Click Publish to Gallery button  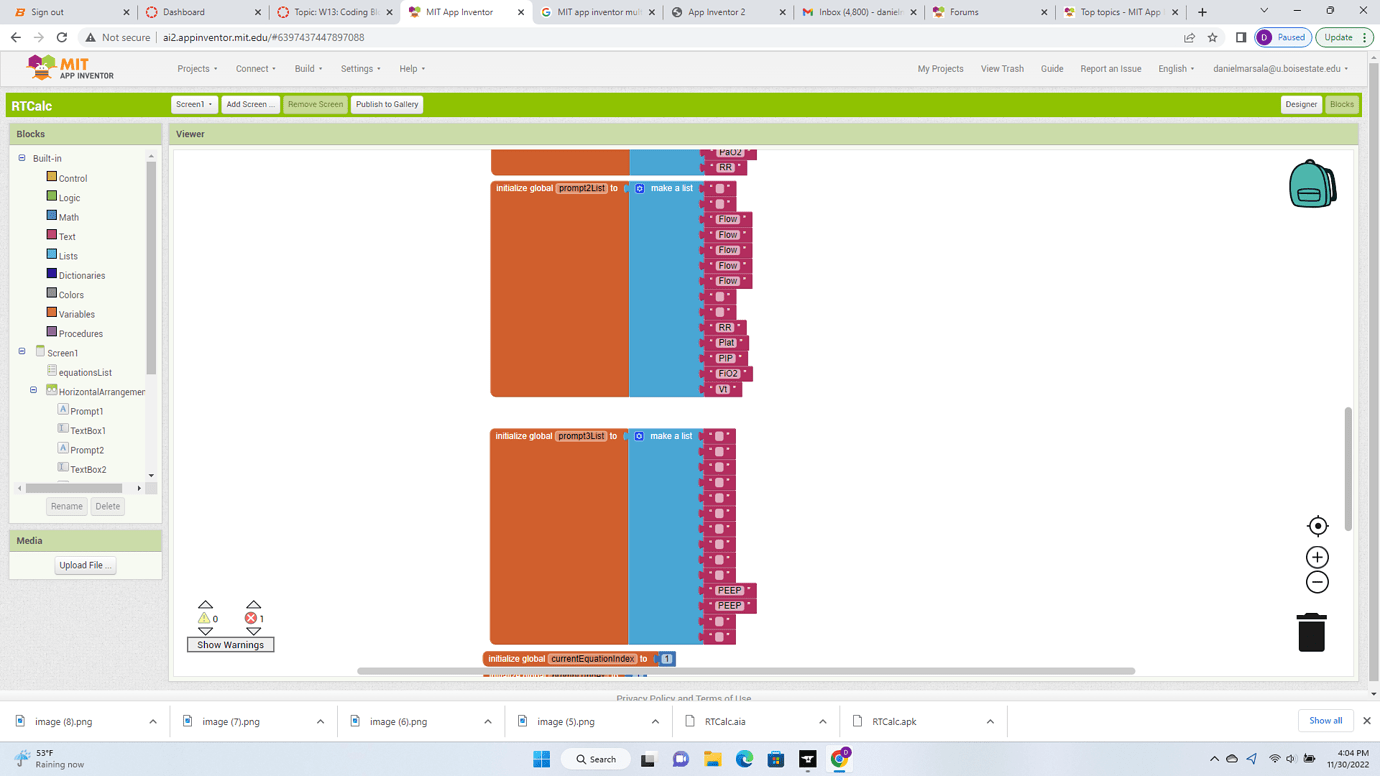tap(387, 104)
